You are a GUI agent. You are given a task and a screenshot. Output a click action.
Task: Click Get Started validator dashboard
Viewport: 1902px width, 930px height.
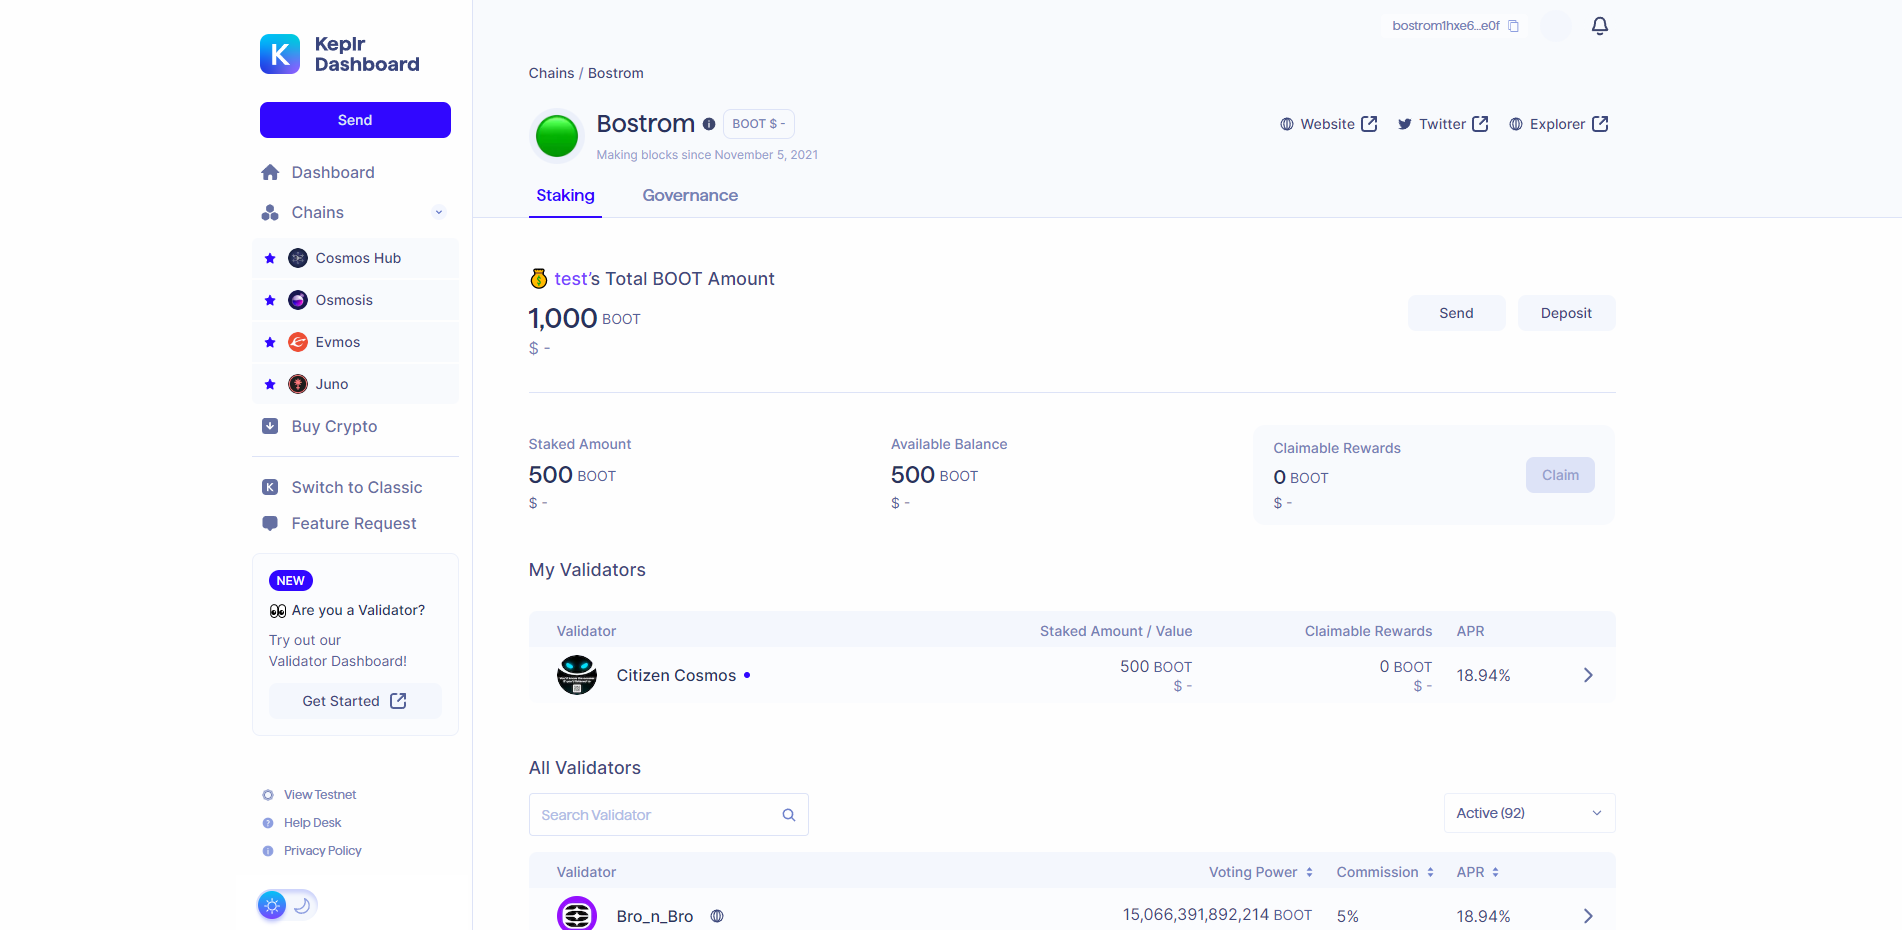coord(355,701)
